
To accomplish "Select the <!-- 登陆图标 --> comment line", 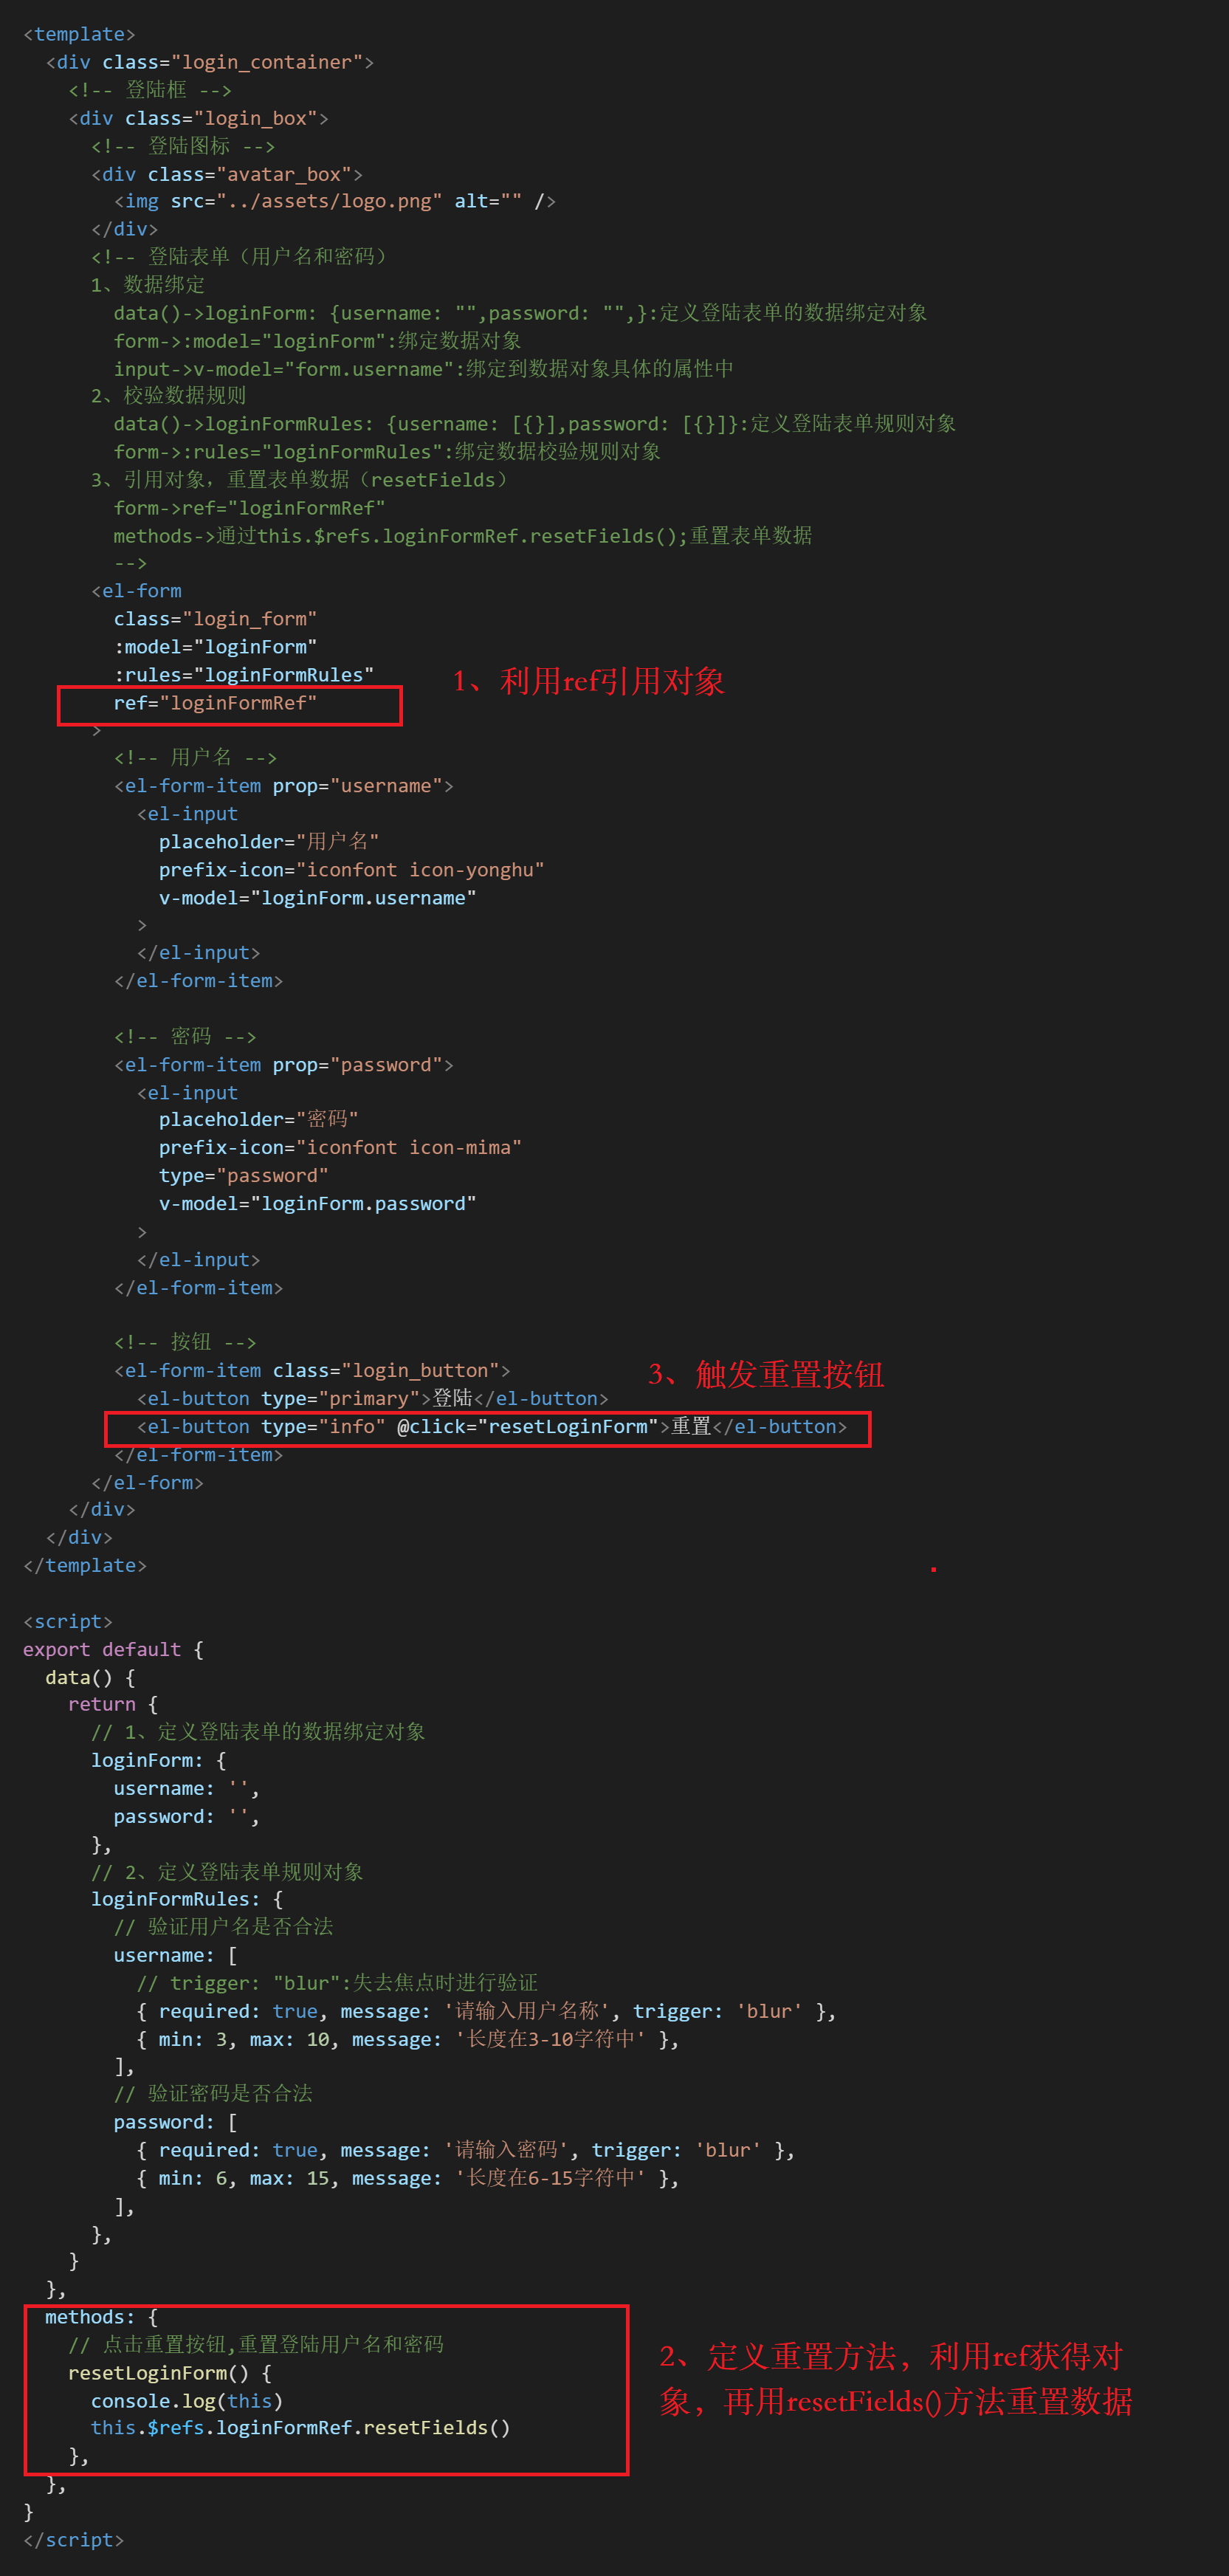I will tap(183, 146).
